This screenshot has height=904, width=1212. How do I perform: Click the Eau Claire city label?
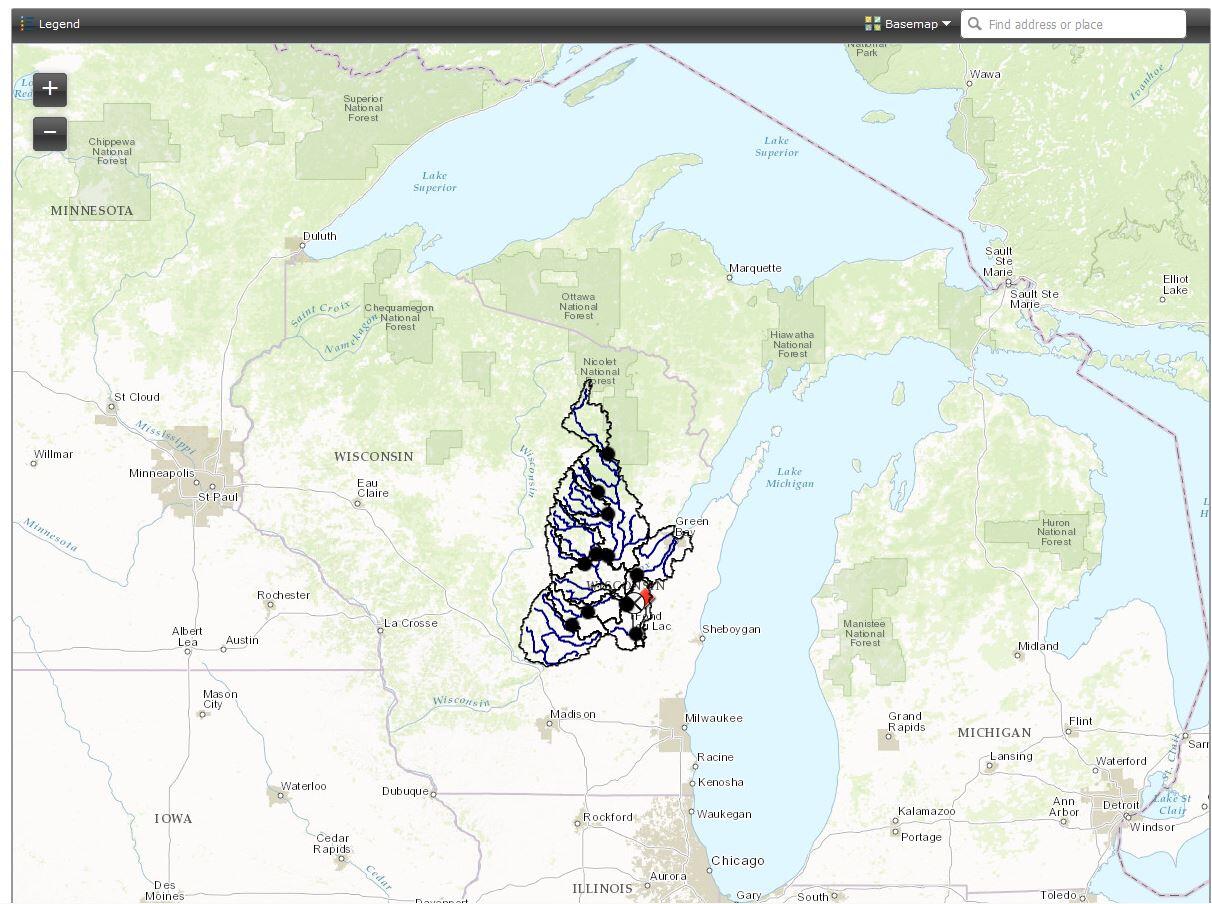click(373, 488)
